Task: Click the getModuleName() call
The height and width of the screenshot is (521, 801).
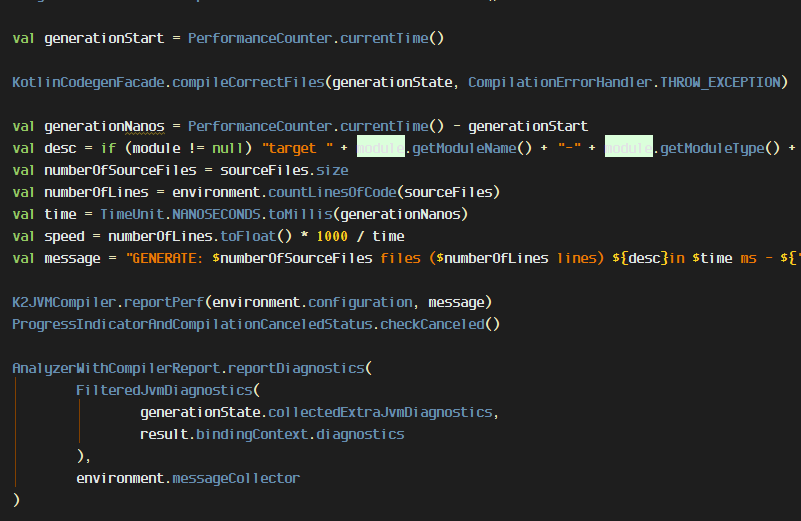Action: (472, 148)
